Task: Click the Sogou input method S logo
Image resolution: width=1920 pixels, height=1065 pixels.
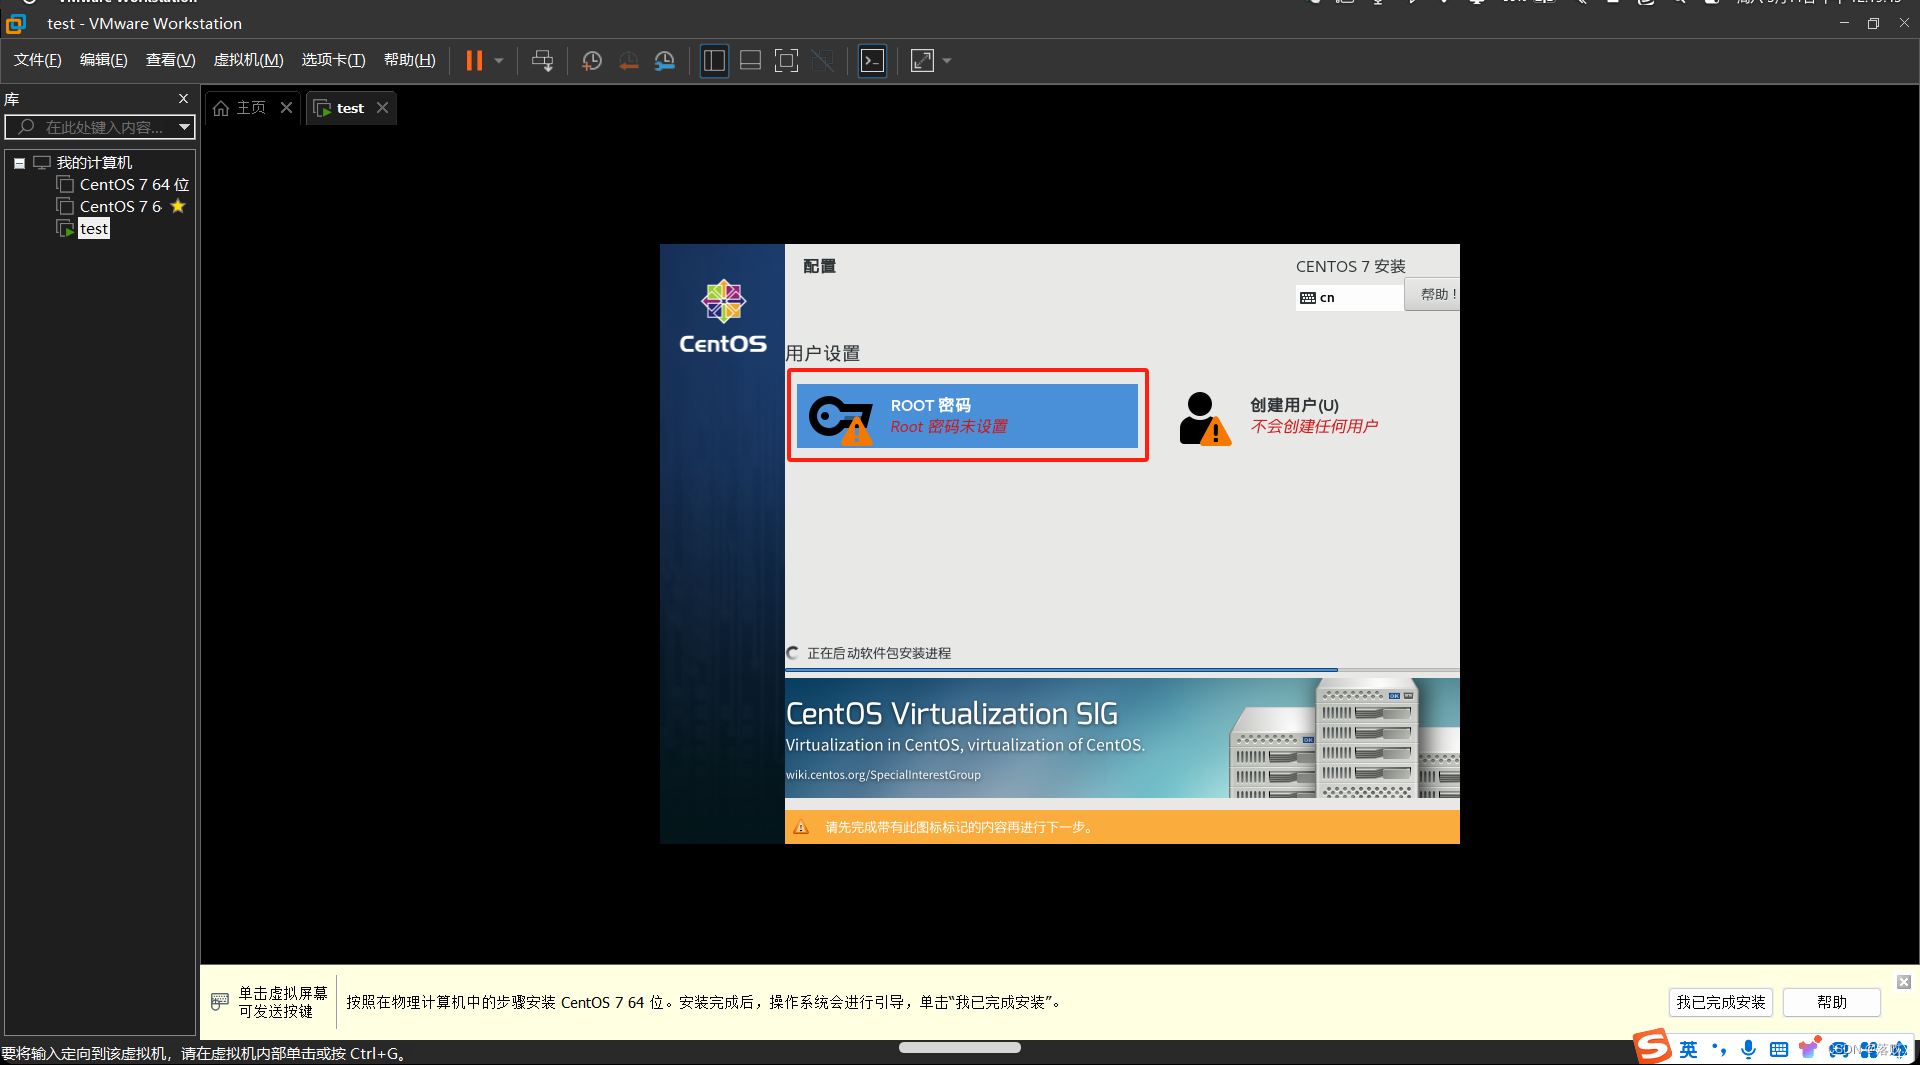Action: (x=1653, y=1047)
